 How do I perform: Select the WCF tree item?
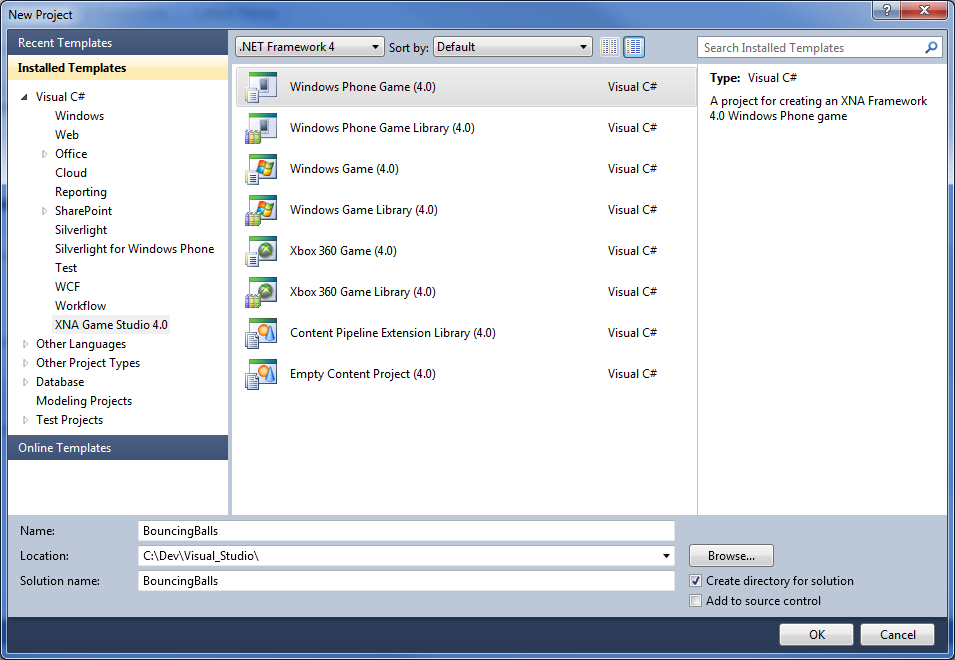coord(67,287)
